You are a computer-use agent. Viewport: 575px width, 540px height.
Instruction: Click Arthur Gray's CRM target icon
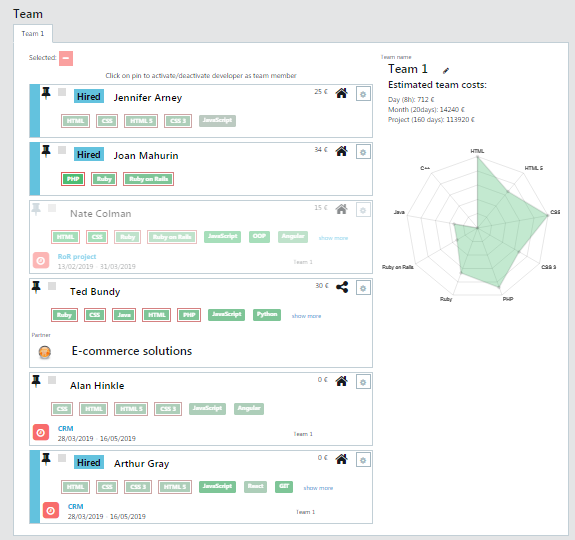coord(51,510)
